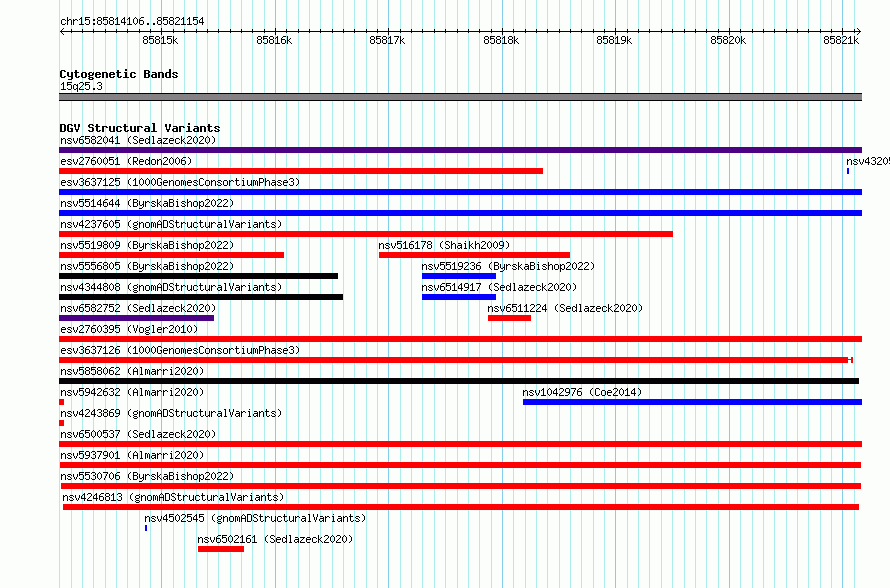
Task: Open nsv6500537 (Sedlazeck2020) label
Action: 138,434
